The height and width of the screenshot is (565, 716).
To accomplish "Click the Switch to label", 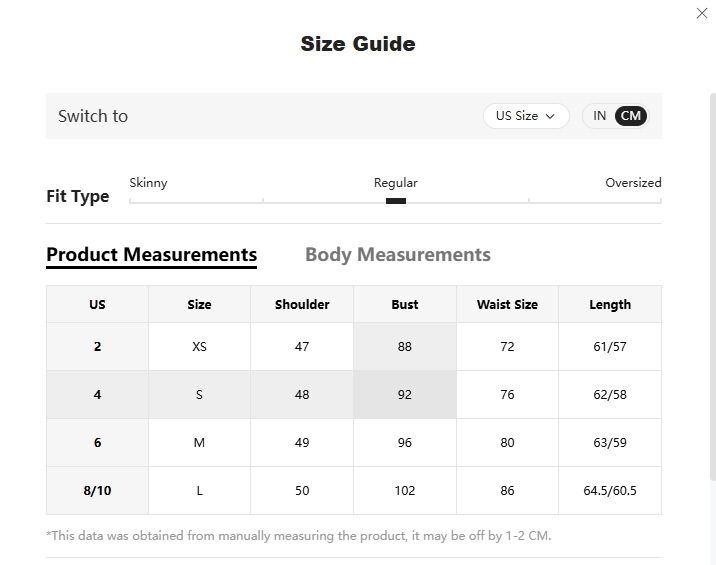I will (93, 116).
